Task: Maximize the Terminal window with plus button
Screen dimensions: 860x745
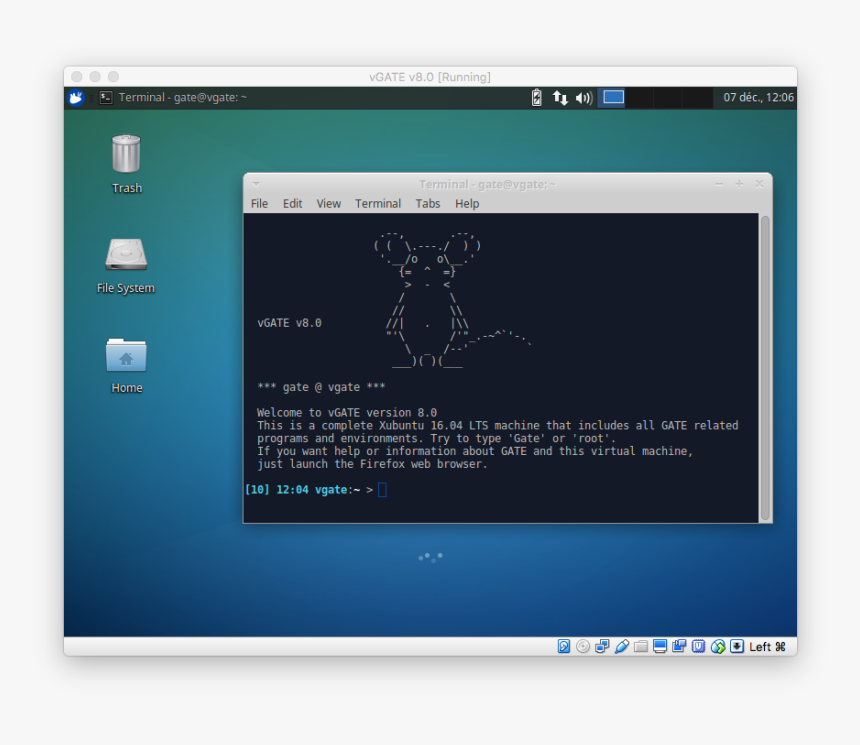Action: point(739,184)
